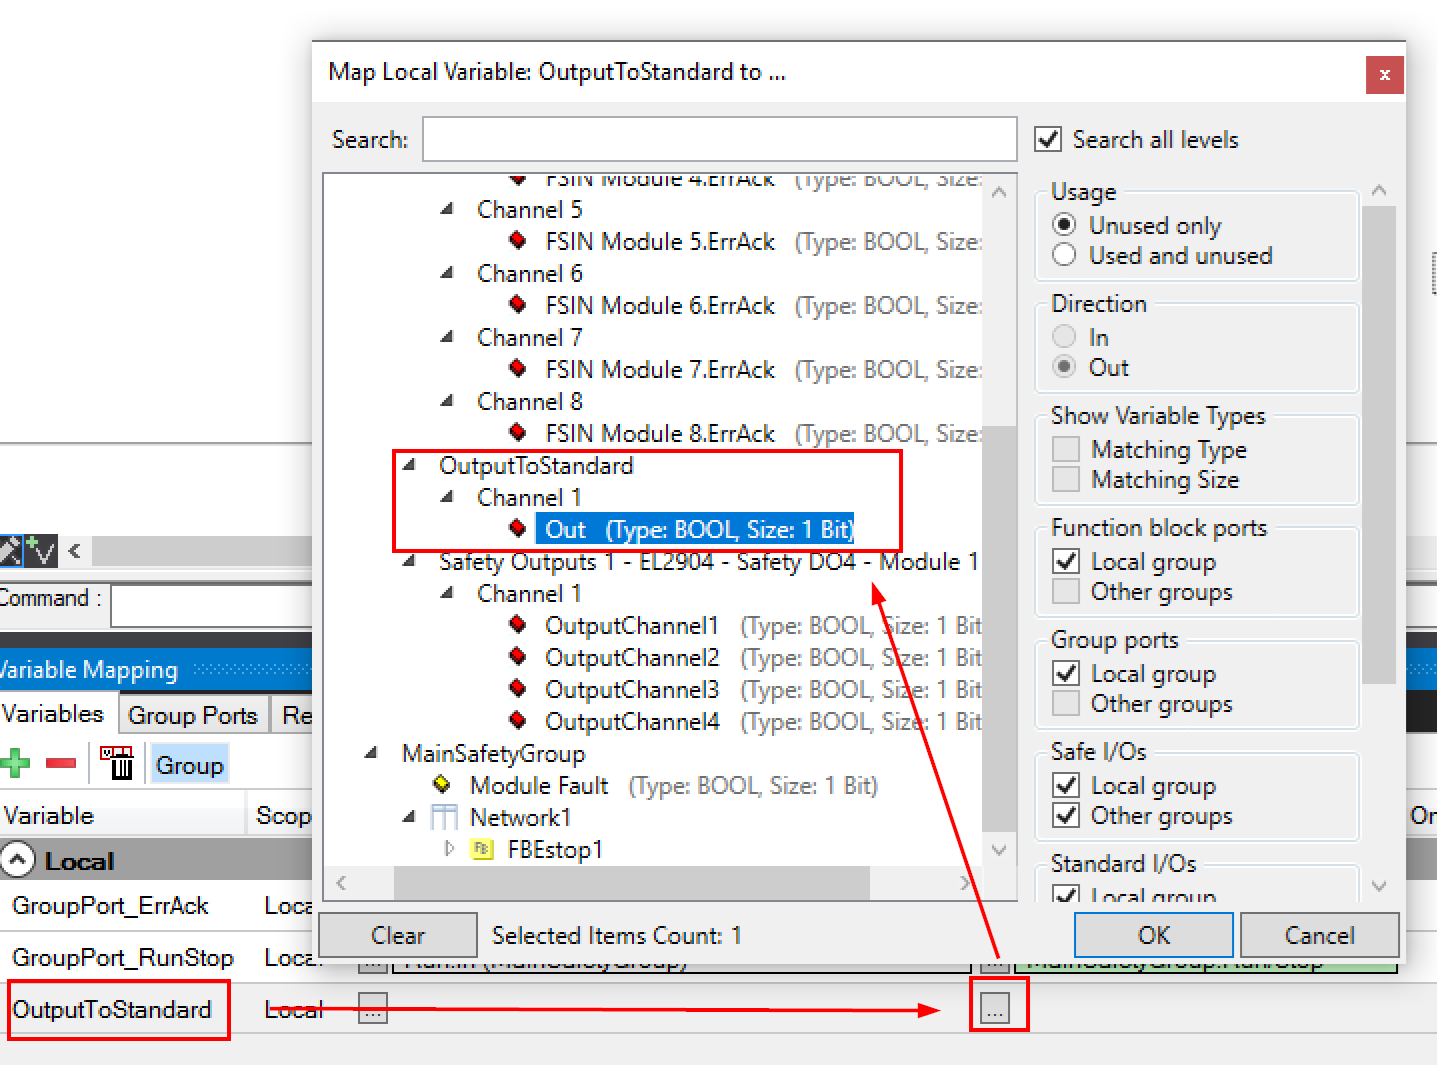Select OutputChannel1 variable
Viewport: 1437px width, 1065px height.
(632, 625)
